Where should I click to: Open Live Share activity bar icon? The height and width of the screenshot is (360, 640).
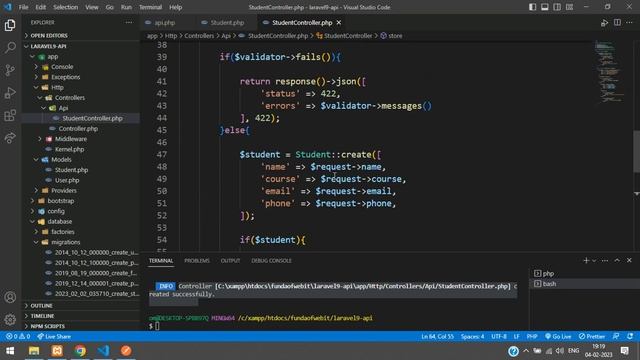10,138
